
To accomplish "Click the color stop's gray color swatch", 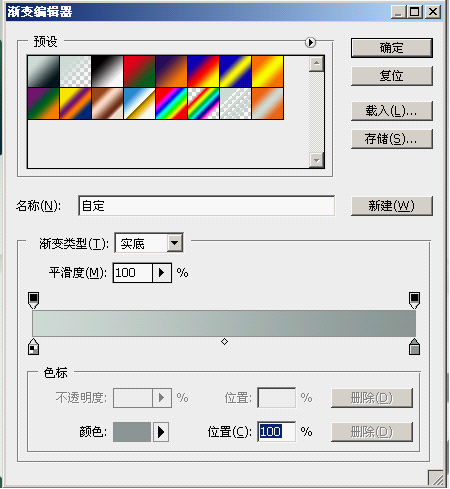I will click(x=132, y=432).
